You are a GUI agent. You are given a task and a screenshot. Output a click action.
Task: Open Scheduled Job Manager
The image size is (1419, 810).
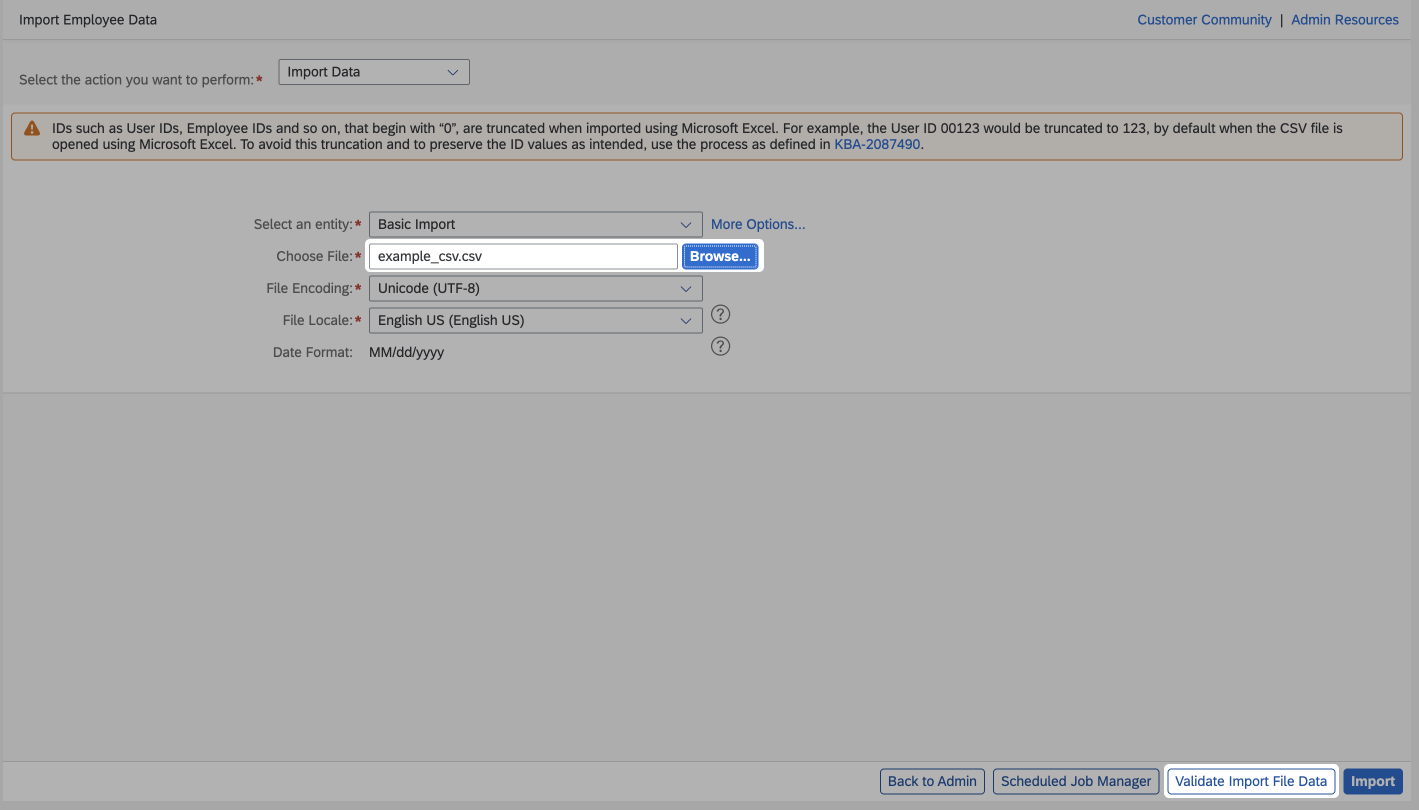1076,781
